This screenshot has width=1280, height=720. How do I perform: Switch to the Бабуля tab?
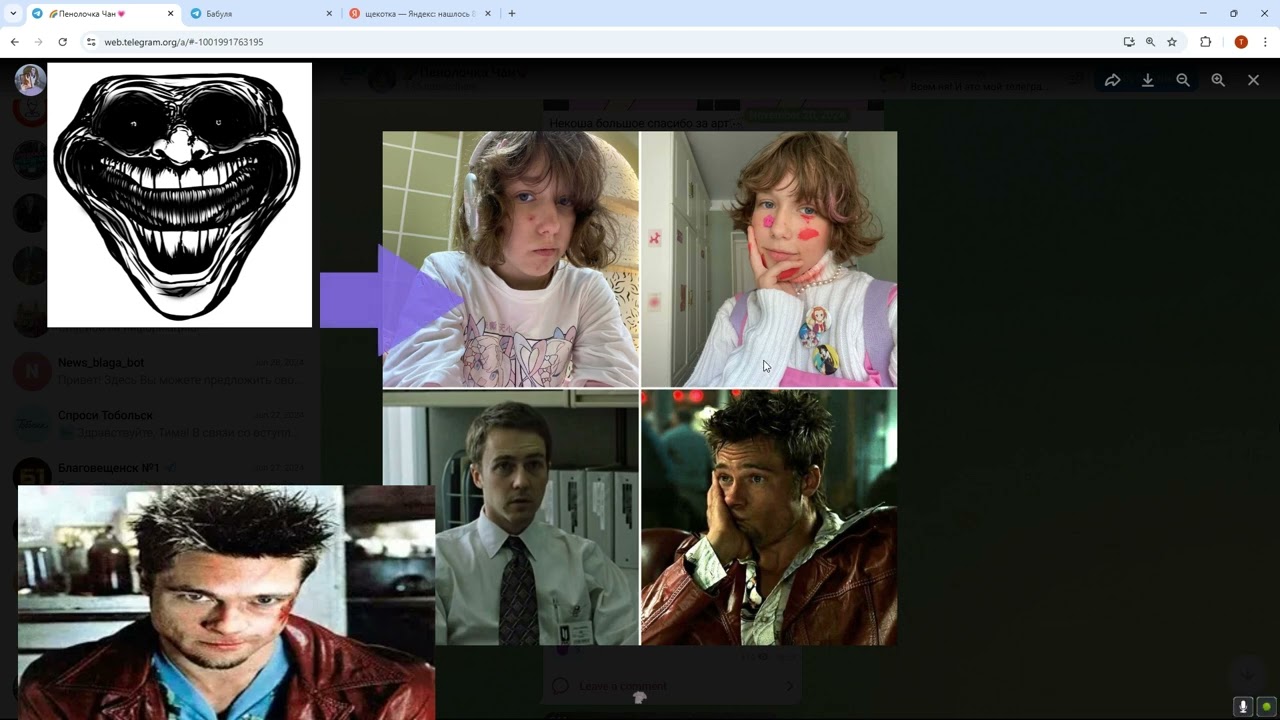(x=261, y=14)
